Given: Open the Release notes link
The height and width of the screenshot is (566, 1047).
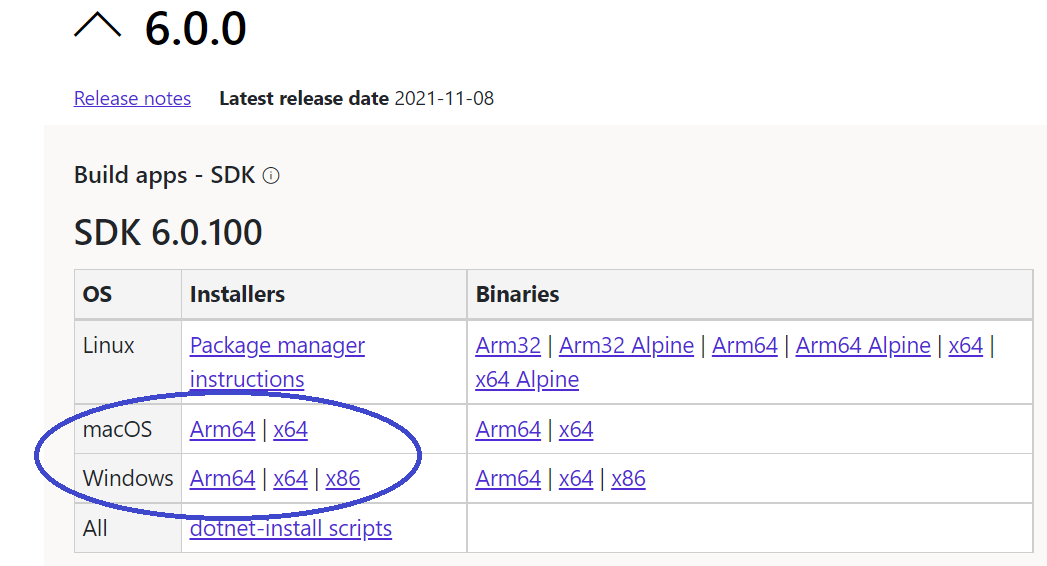Looking at the screenshot, I should point(132,98).
